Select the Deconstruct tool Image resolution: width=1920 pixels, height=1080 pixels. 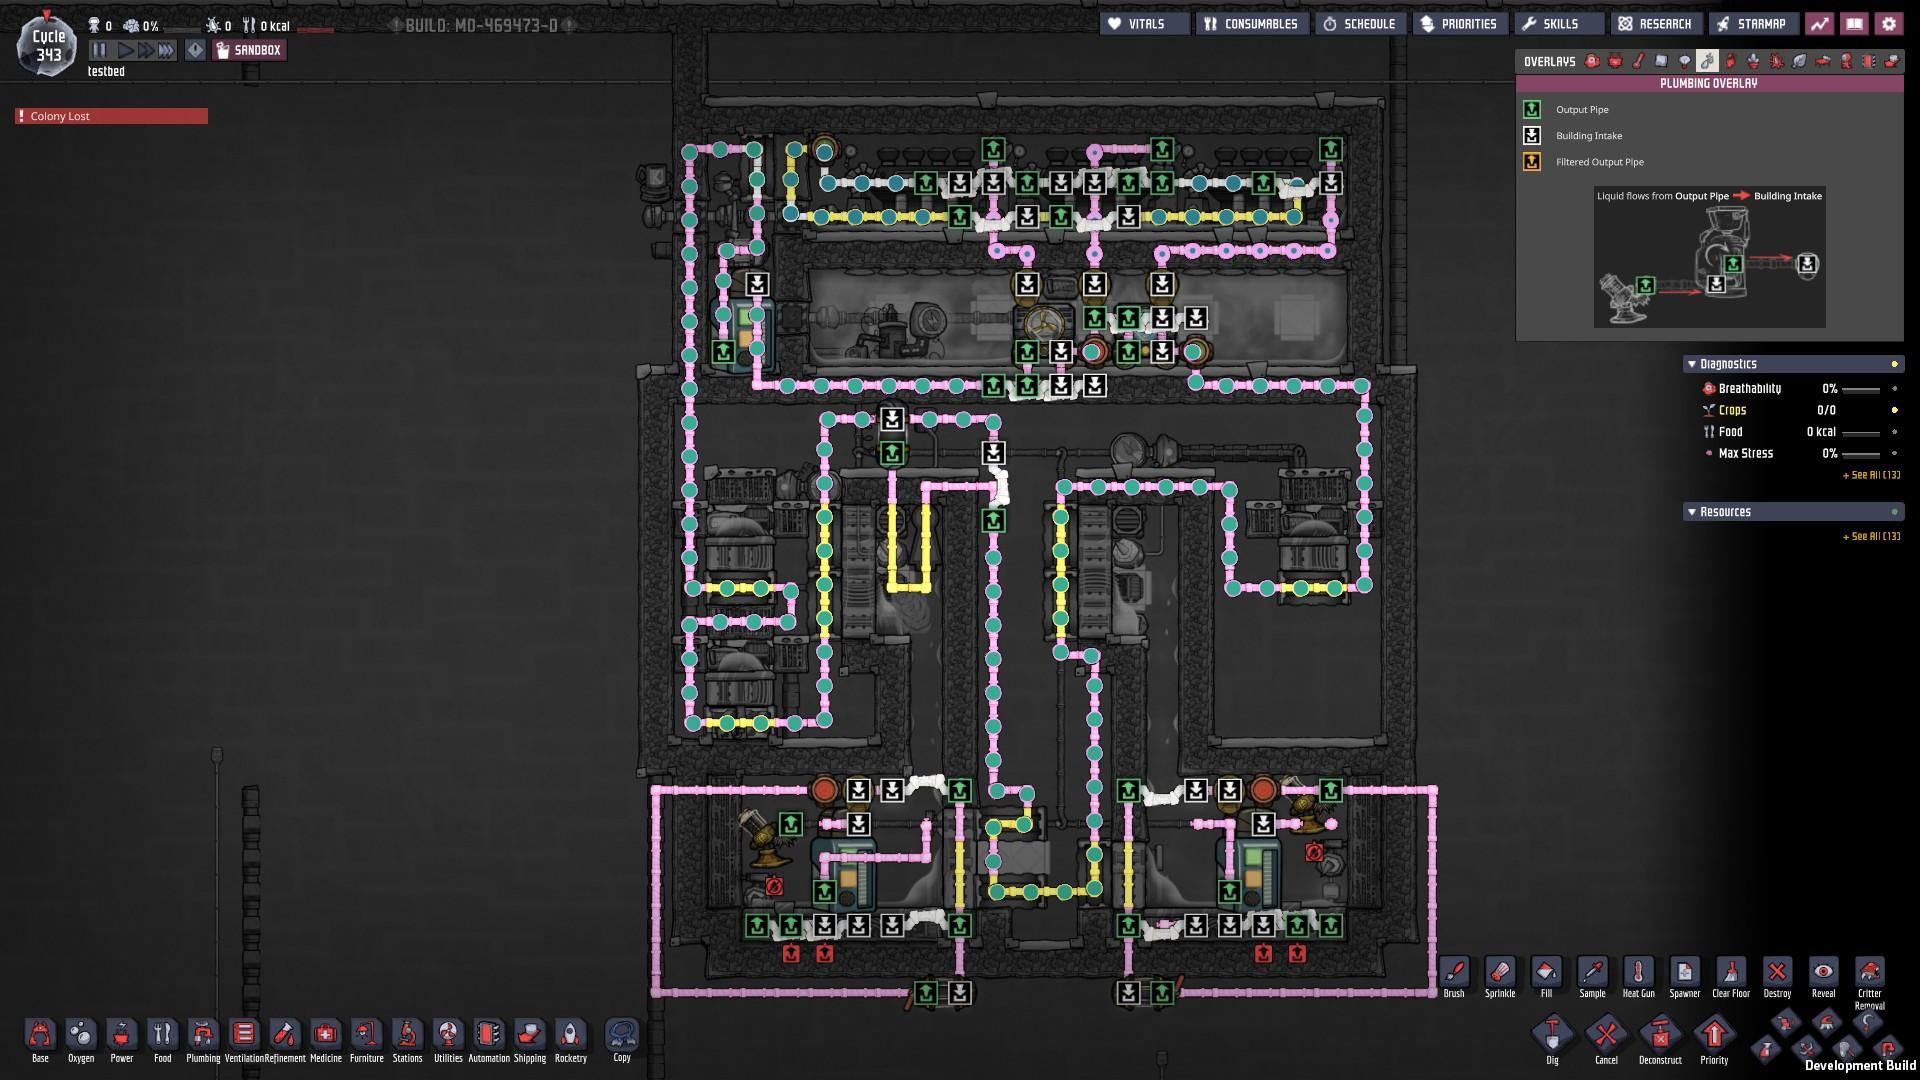[x=1660, y=1036]
